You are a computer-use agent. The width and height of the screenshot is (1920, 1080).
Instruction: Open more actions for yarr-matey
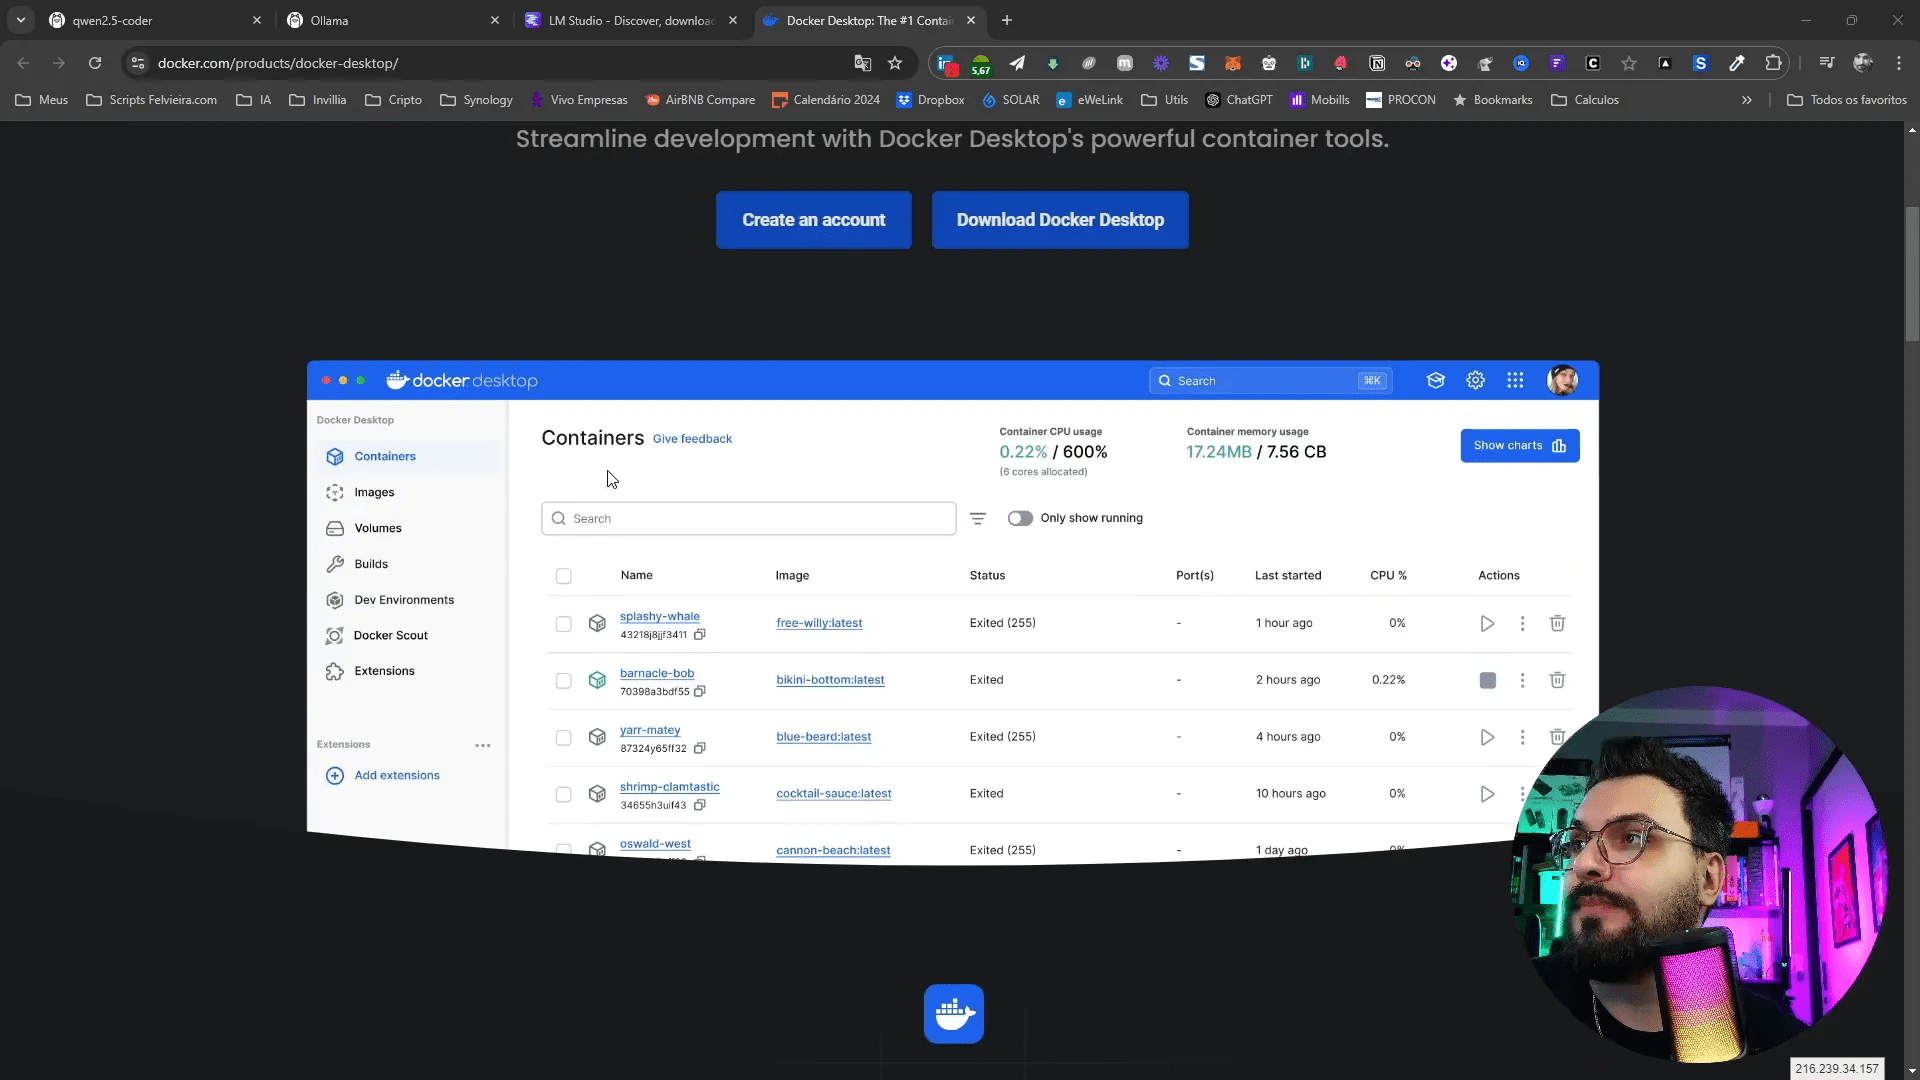1522,737
